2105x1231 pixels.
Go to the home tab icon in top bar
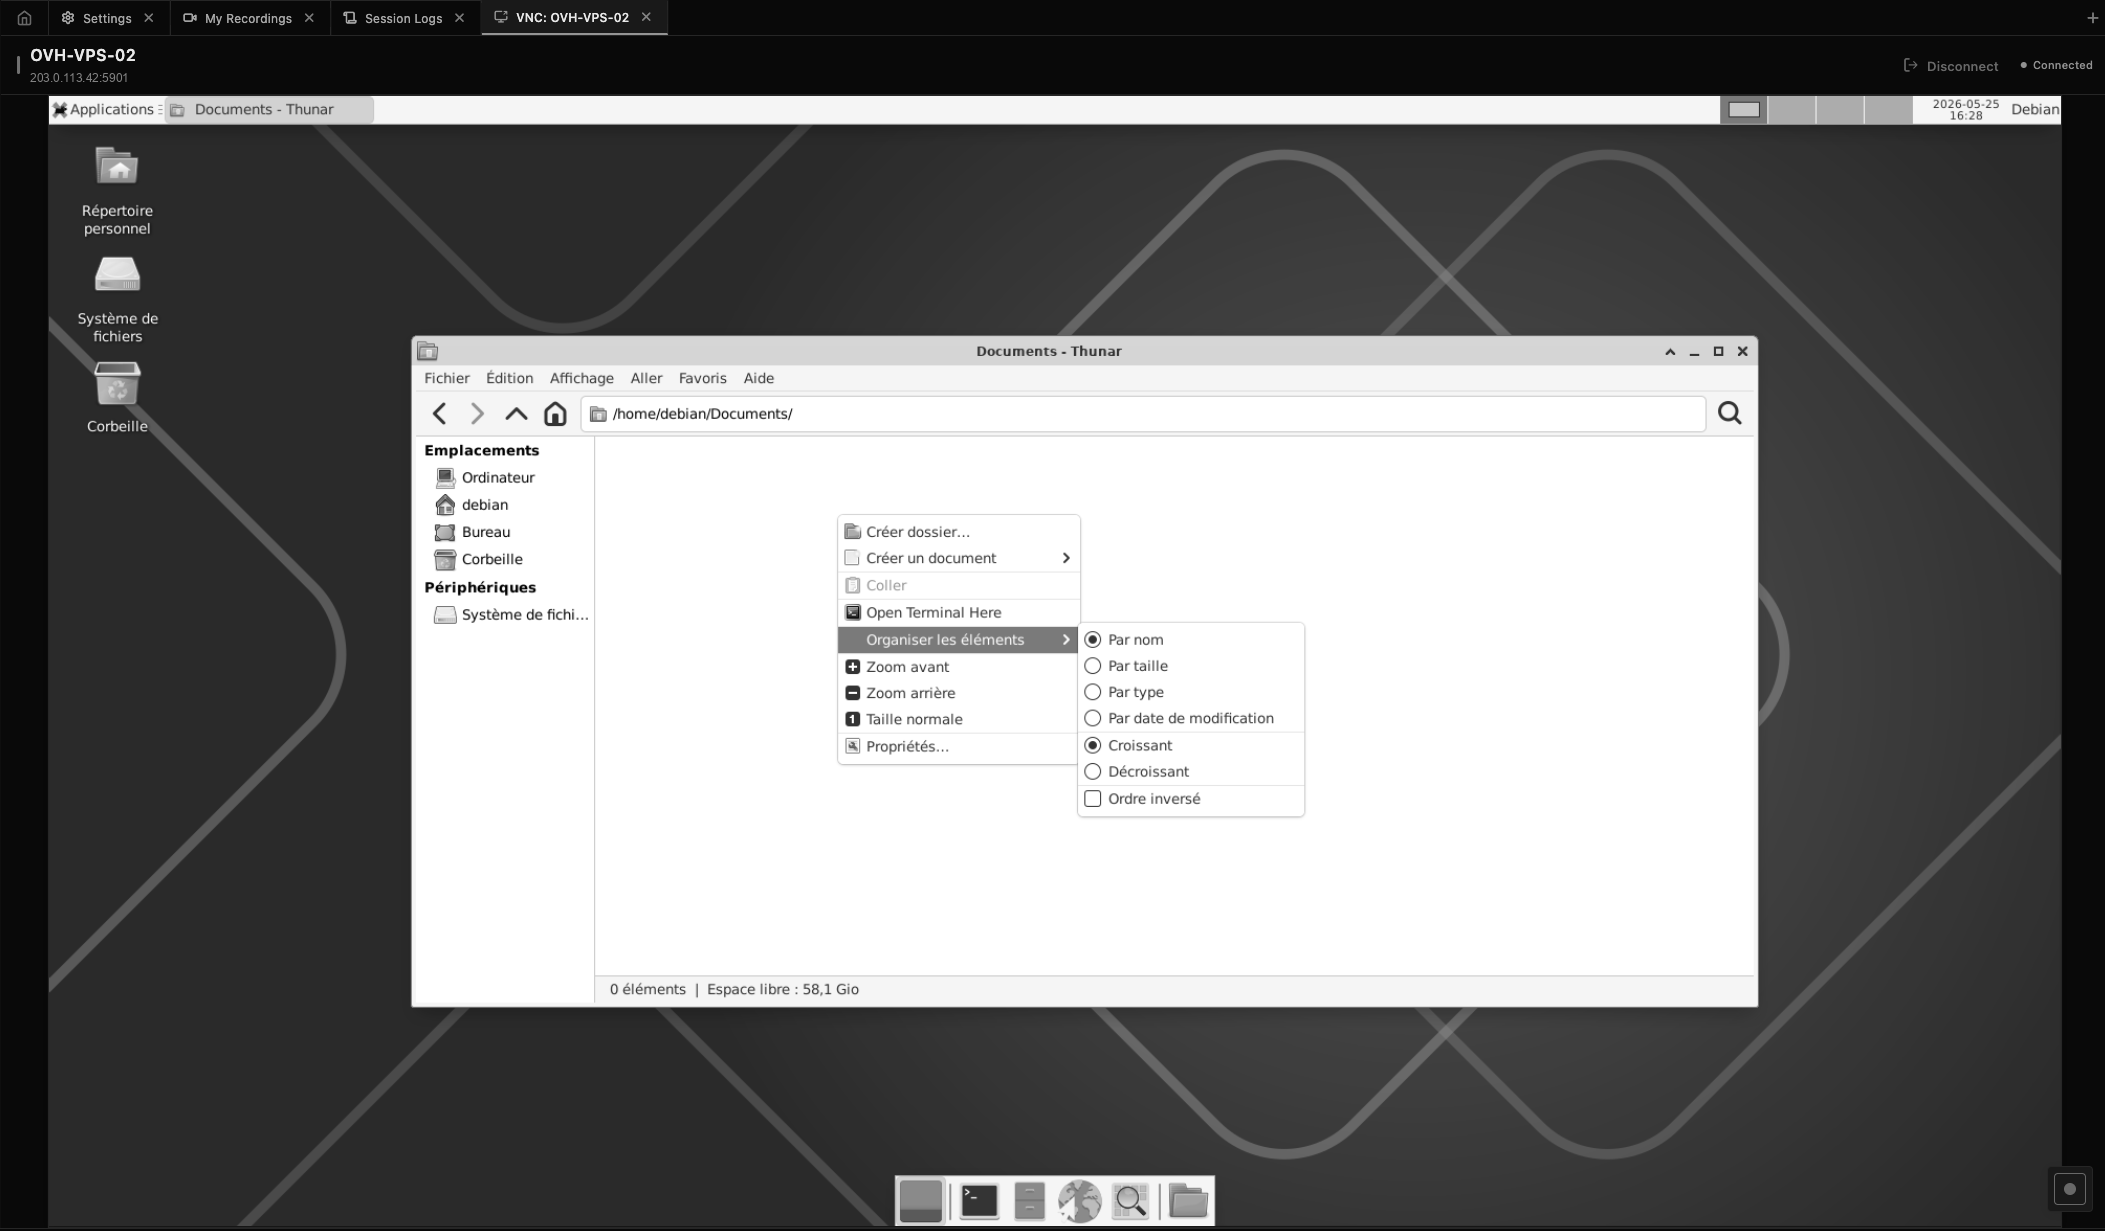25,18
